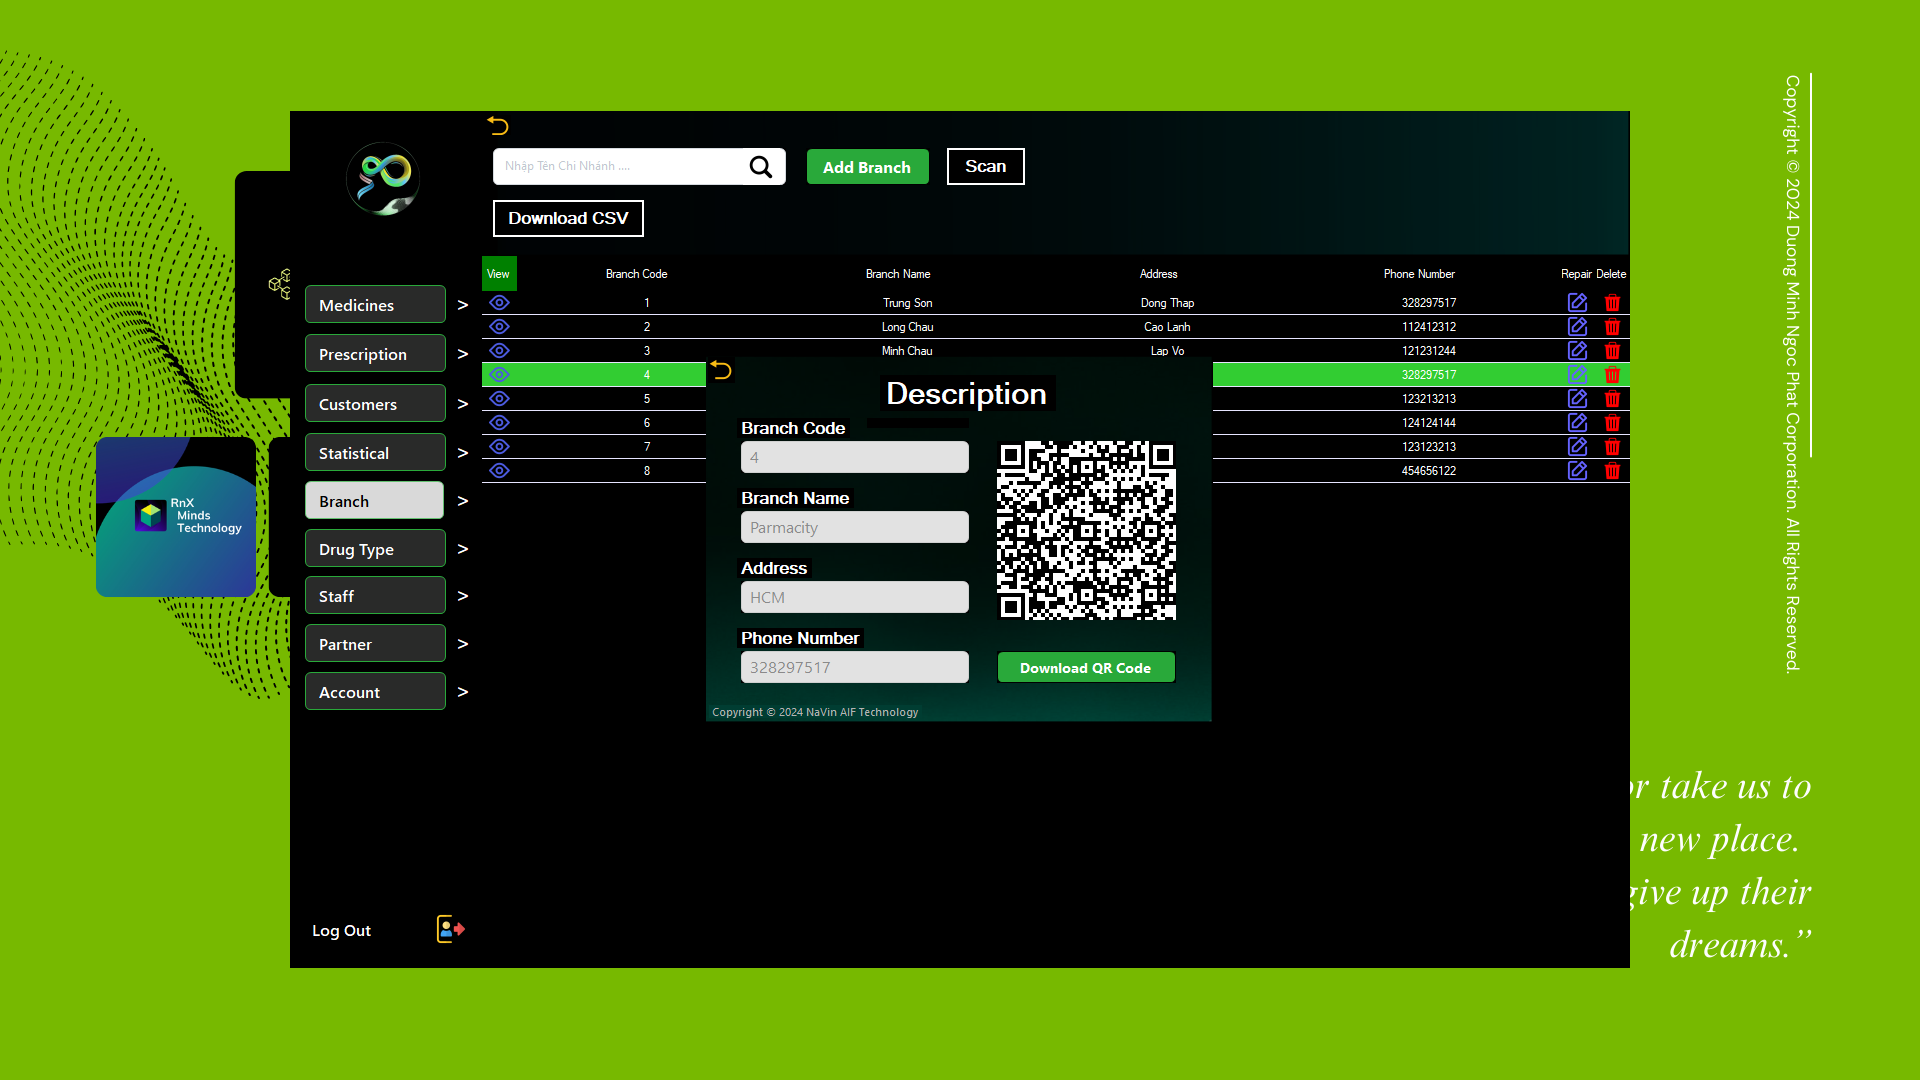Open the Drug Type menu item

[x=375, y=549]
